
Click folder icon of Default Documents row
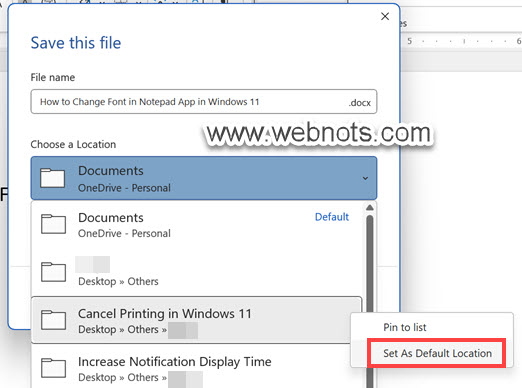click(x=53, y=224)
